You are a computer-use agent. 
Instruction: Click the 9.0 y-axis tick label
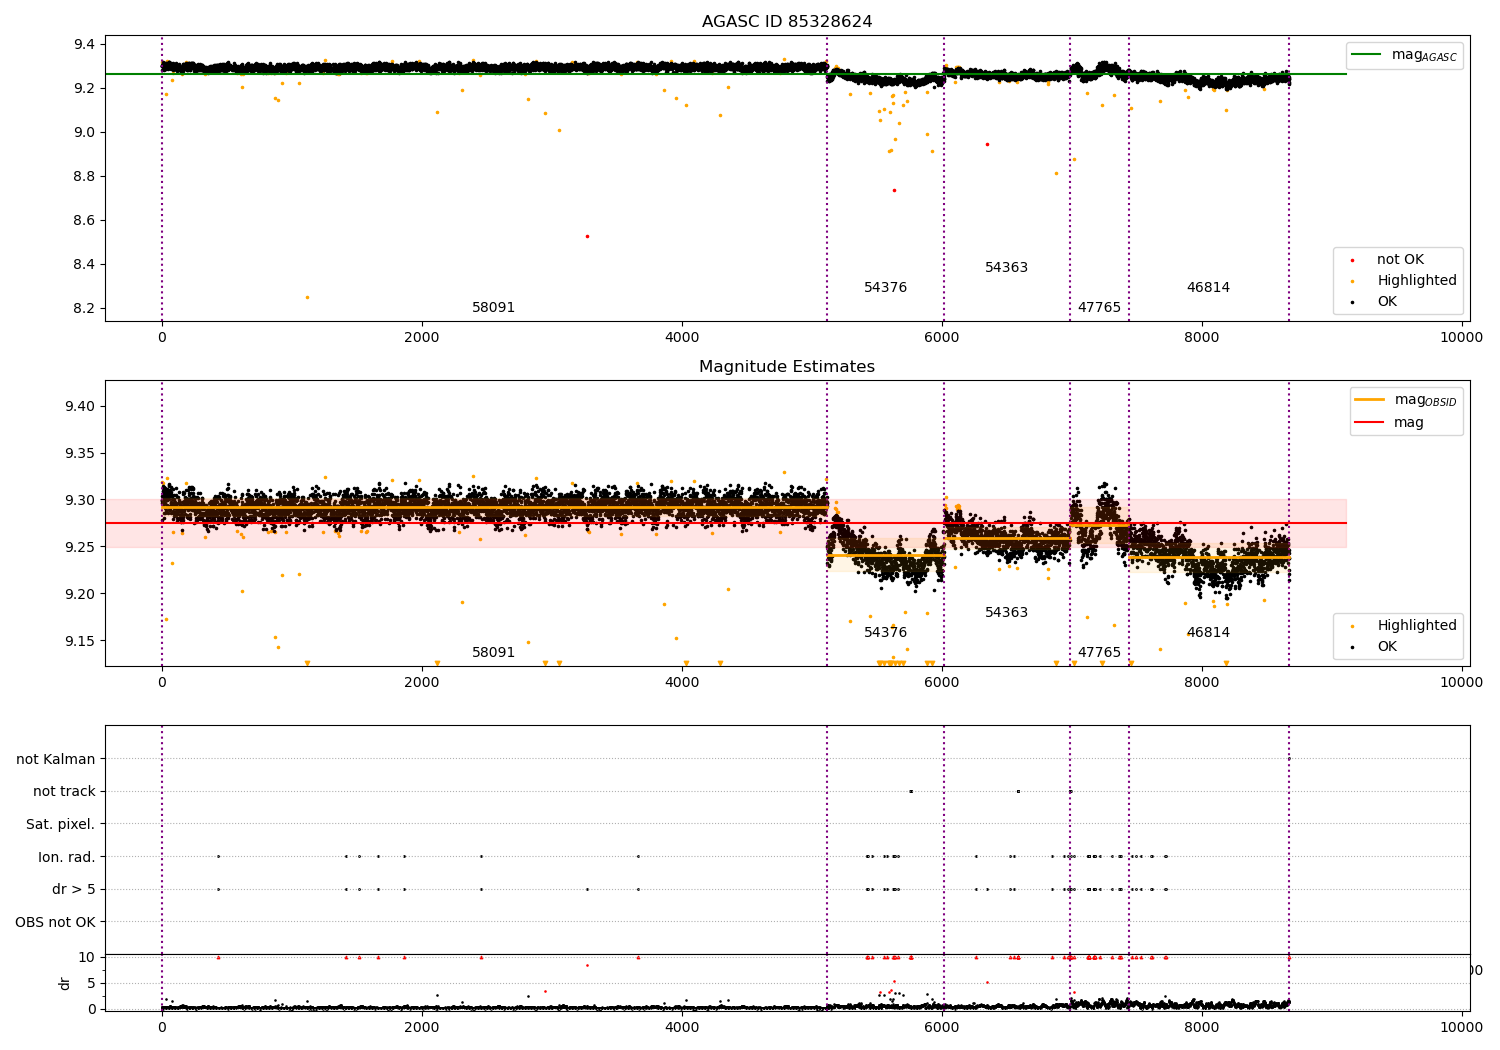coord(84,133)
